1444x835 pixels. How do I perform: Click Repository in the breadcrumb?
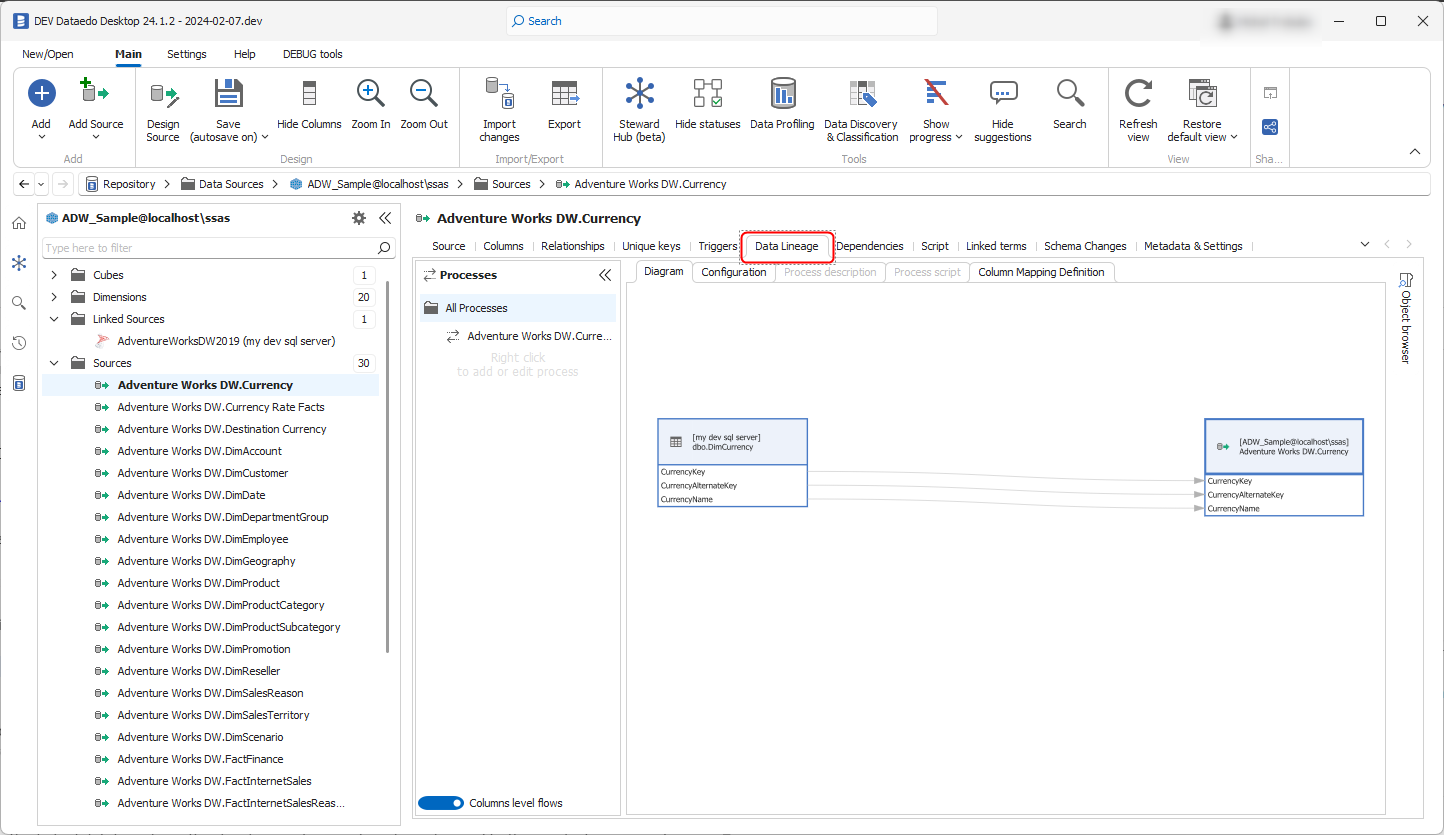pos(129,184)
